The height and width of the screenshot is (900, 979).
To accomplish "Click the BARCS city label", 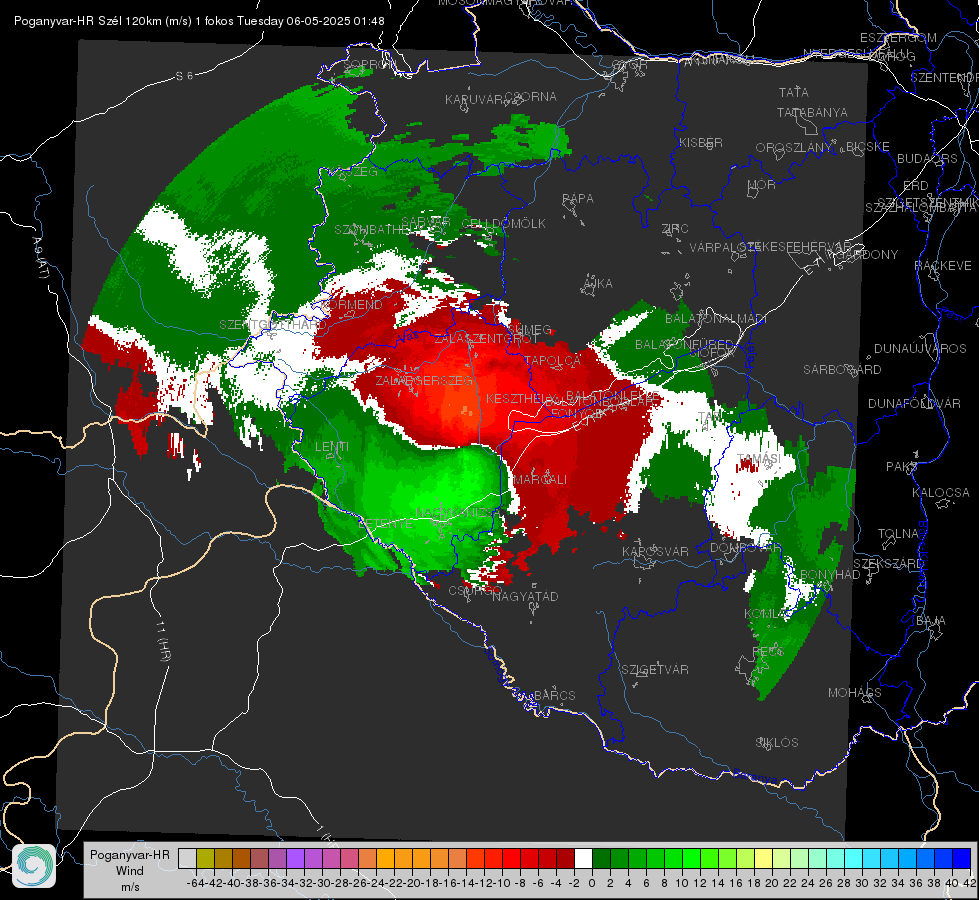I will tap(555, 695).
